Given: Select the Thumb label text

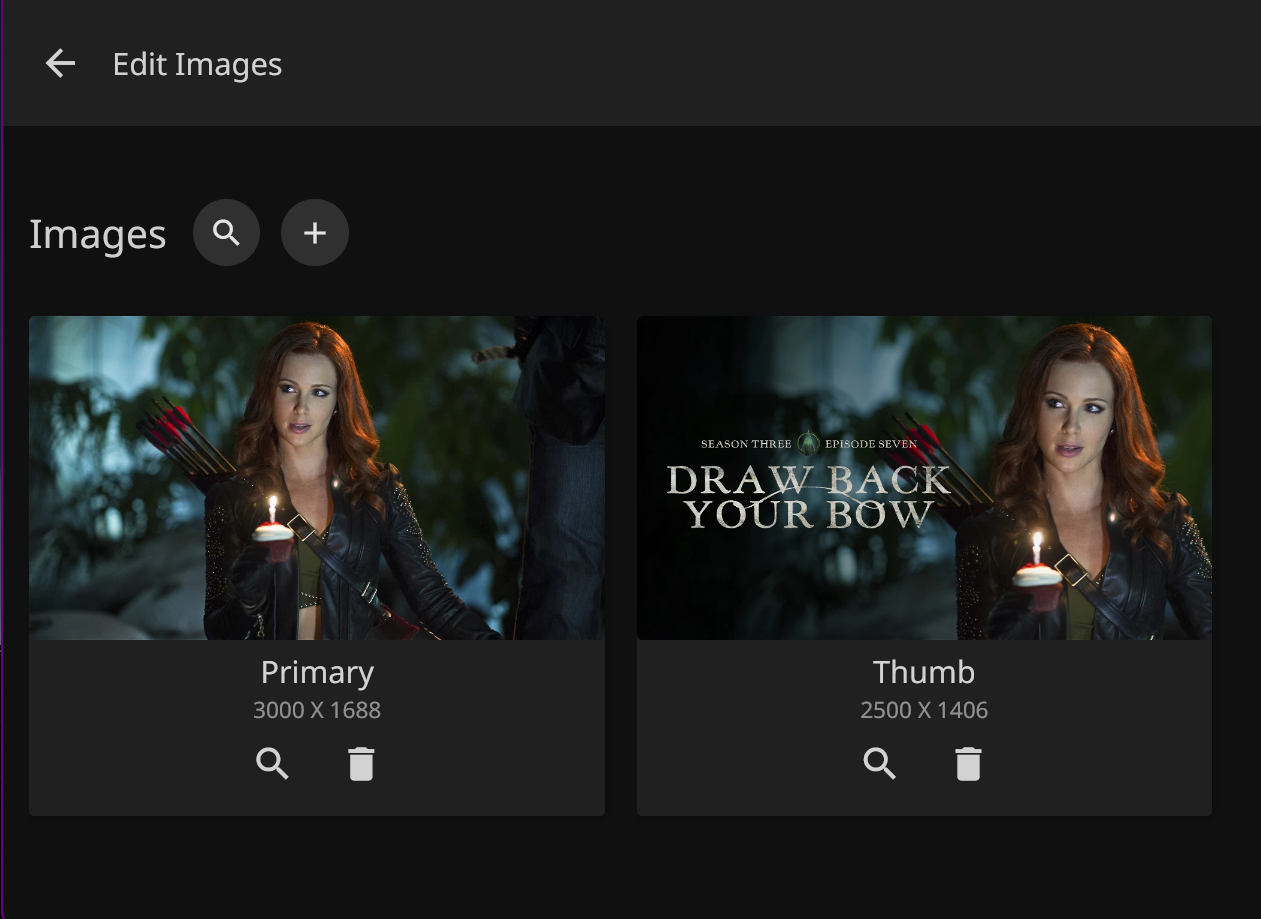Looking at the screenshot, I should [924, 672].
